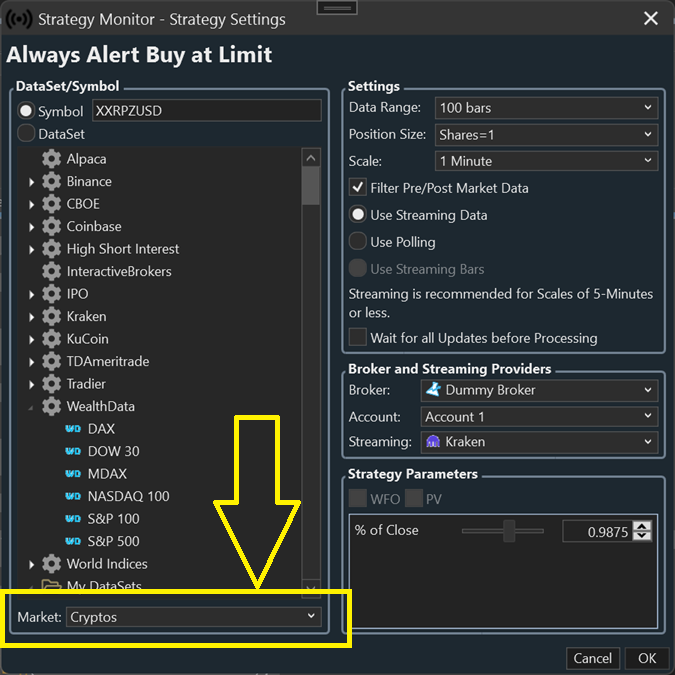The height and width of the screenshot is (675, 675).
Task: Click the World Indices gear icon
Action: point(52,564)
